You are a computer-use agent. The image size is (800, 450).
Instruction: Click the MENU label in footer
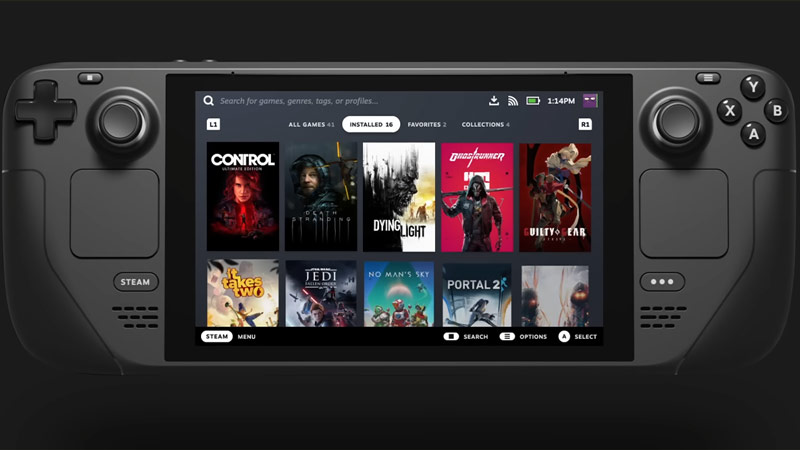[x=246, y=337]
